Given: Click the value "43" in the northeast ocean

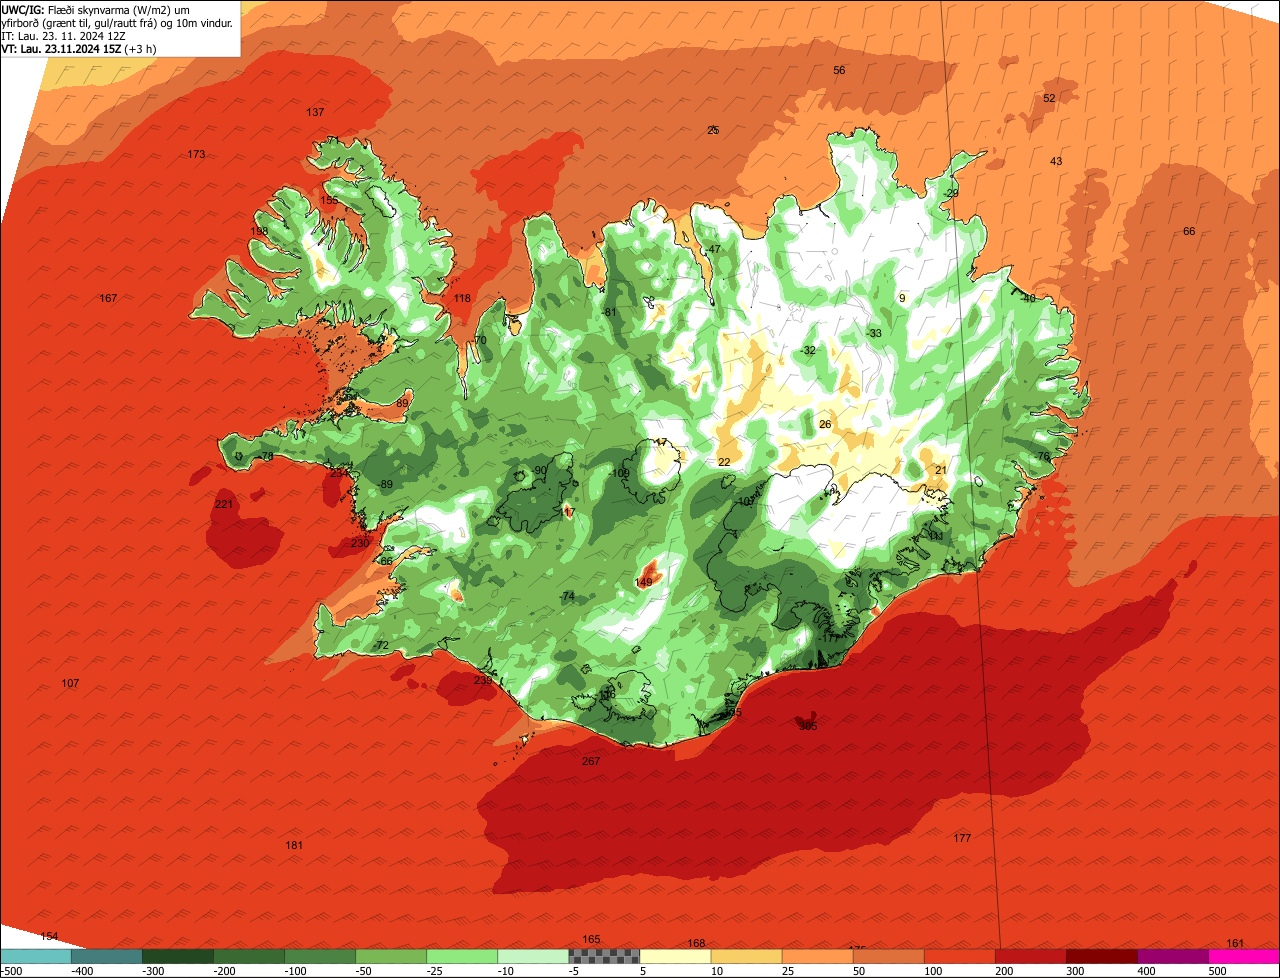Looking at the screenshot, I should [1056, 161].
